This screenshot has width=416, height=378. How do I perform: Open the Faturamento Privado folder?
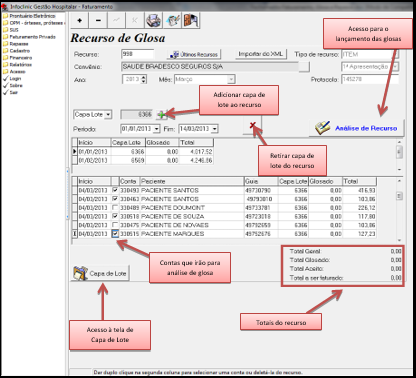click(29, 37)
